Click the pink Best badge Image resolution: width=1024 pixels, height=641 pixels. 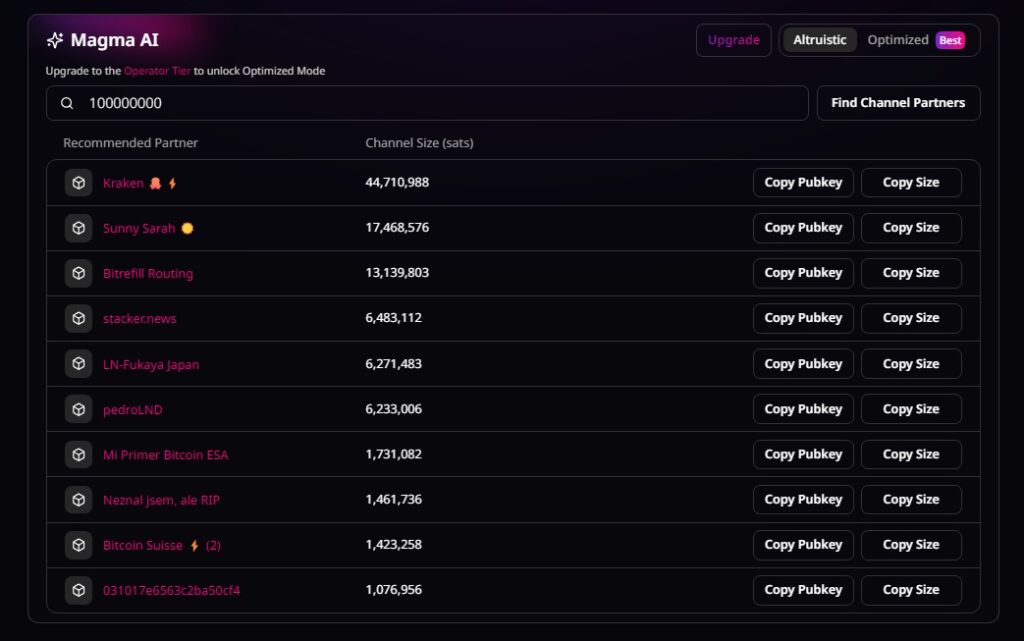point(950,40)
